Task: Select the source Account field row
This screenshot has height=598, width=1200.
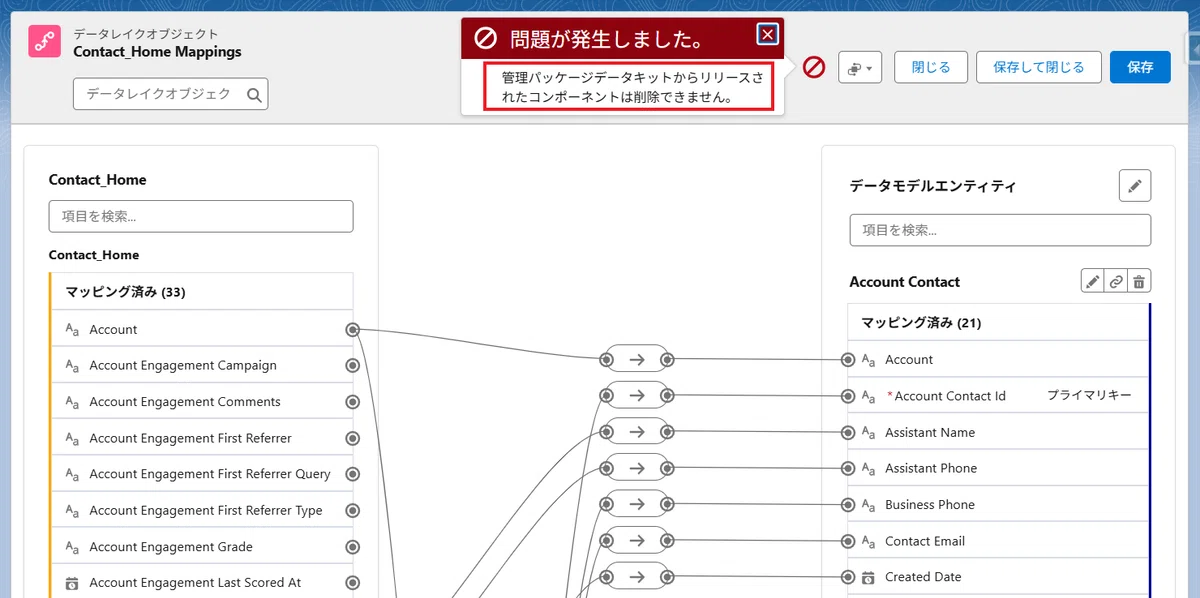Action: 202,329
